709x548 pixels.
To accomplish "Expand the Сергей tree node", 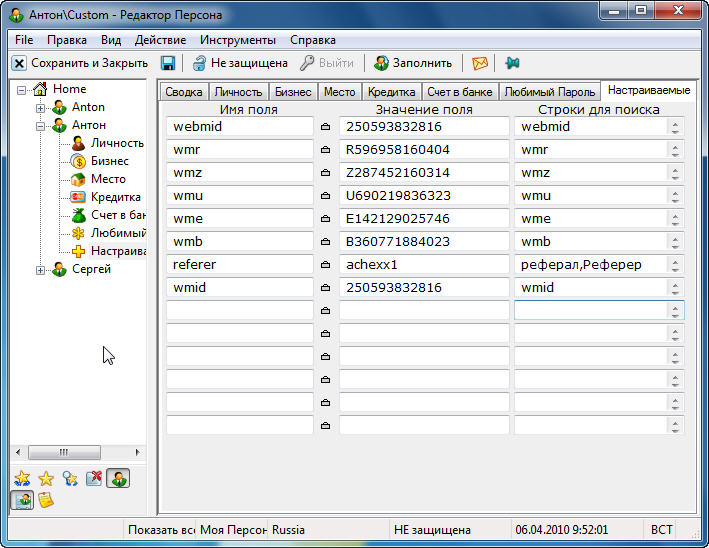I will point(40,270).
